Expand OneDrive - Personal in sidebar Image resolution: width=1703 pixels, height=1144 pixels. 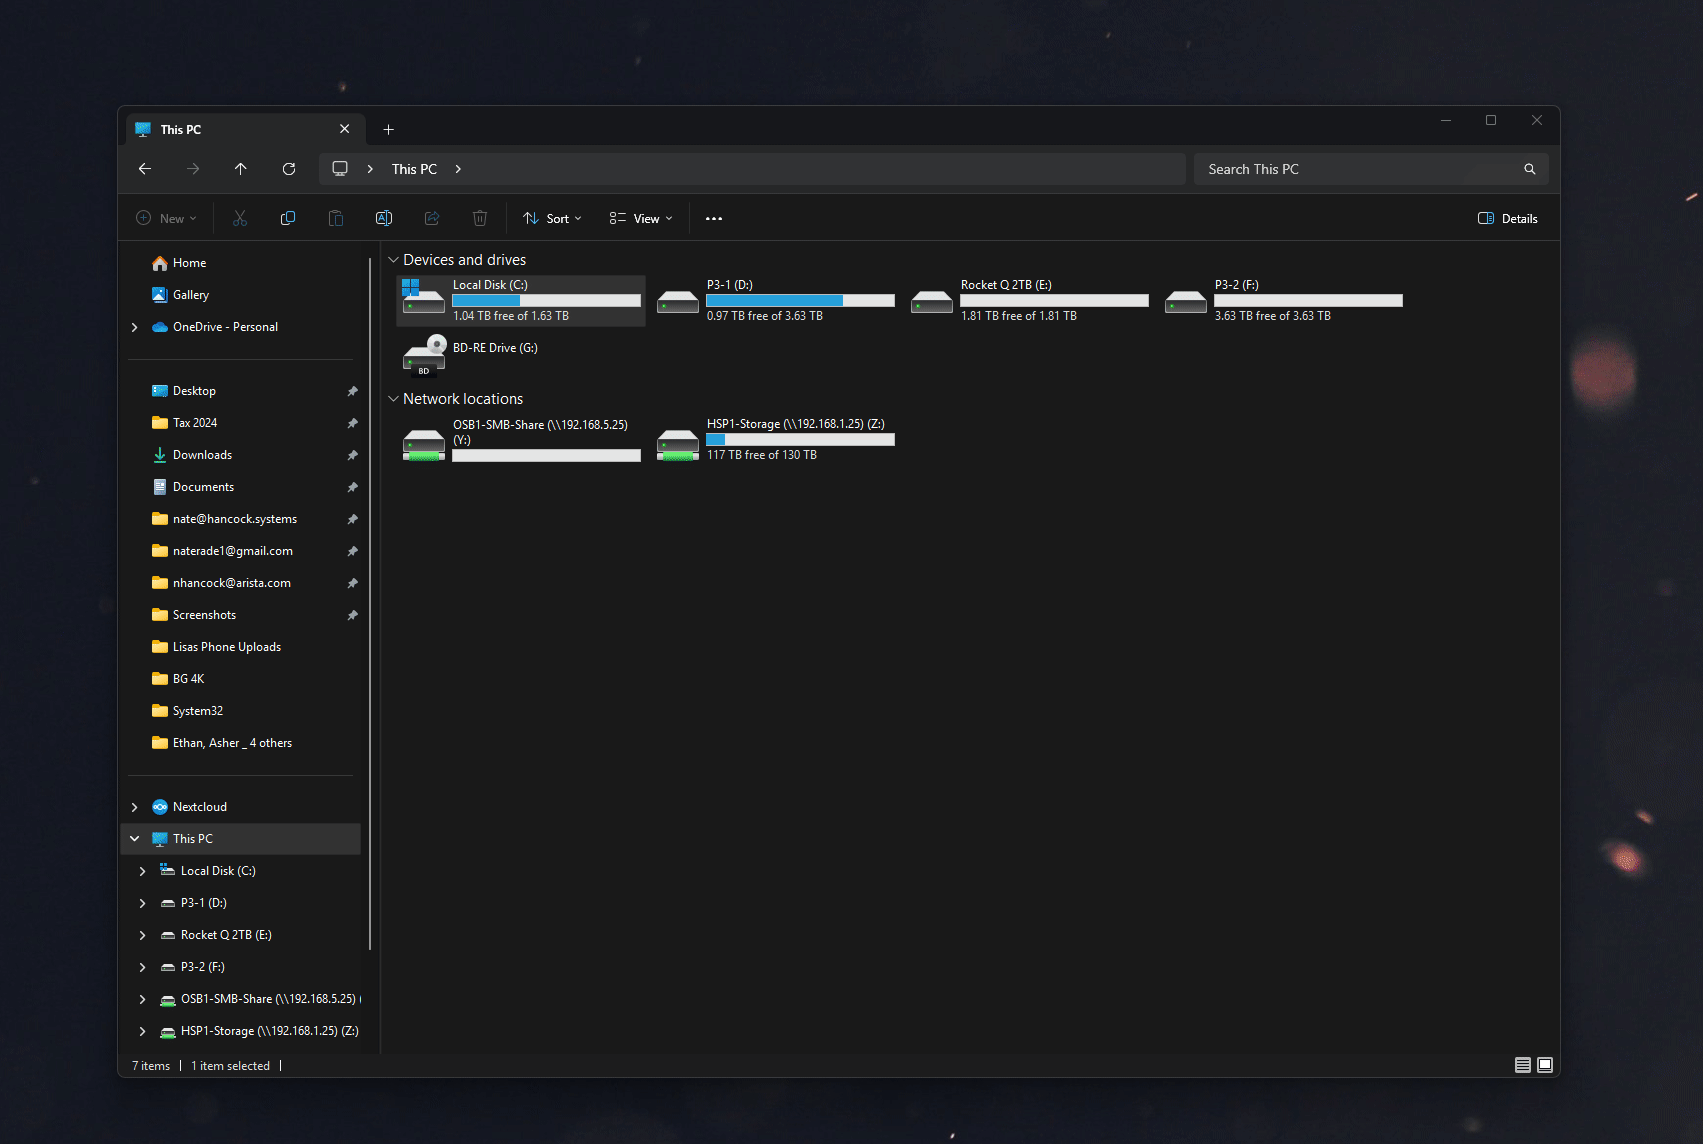[135, 327]
